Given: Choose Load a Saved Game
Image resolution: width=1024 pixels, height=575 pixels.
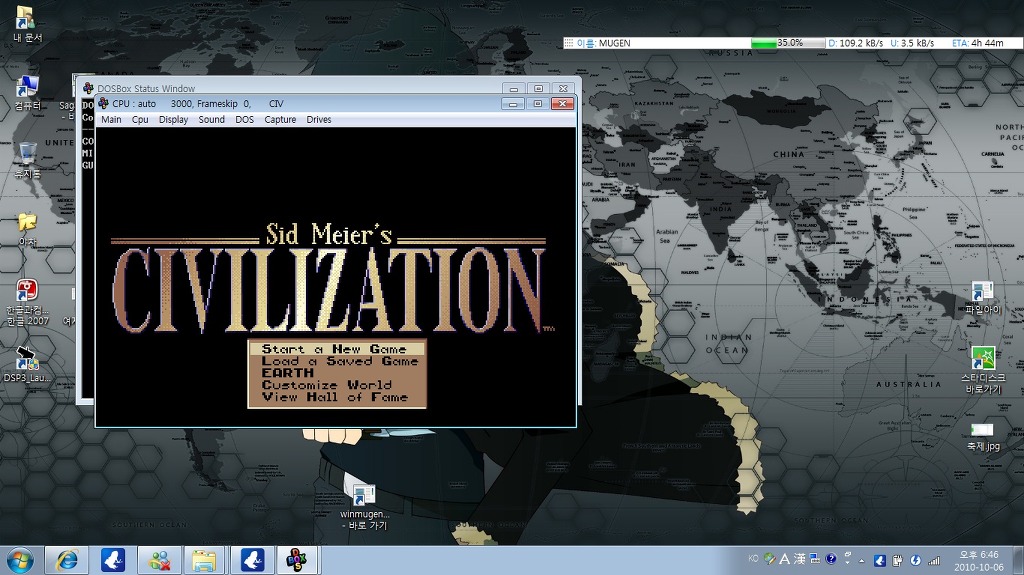Looking at the screenshot, I should 338,361.
